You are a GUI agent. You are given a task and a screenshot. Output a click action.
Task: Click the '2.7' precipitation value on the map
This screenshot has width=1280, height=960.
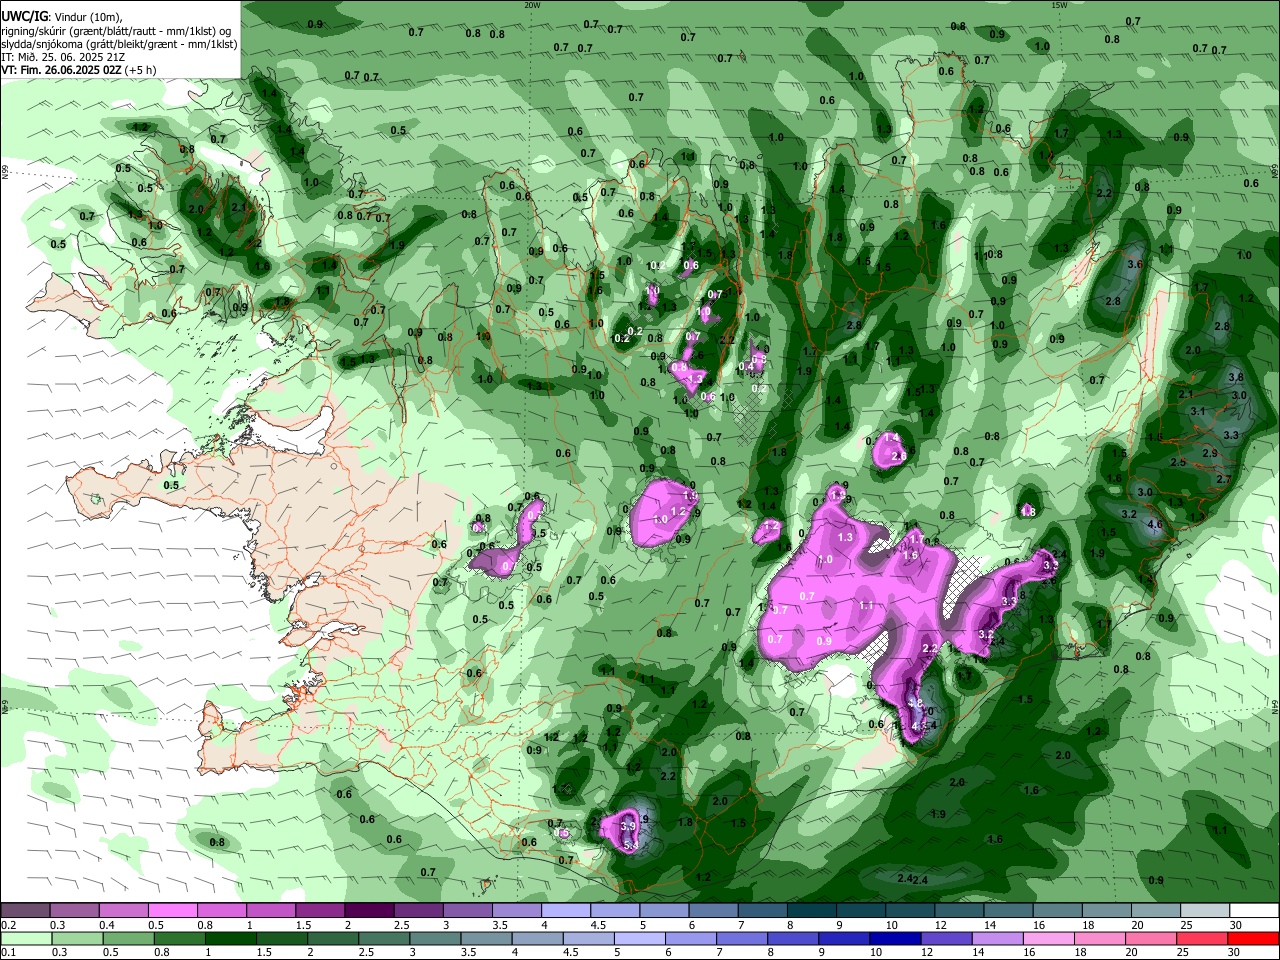pos(1223,480)
